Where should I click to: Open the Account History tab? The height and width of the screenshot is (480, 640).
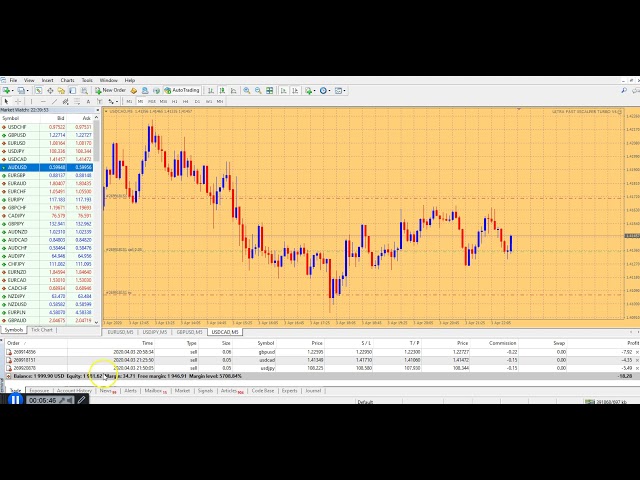[x=74, y=391]
